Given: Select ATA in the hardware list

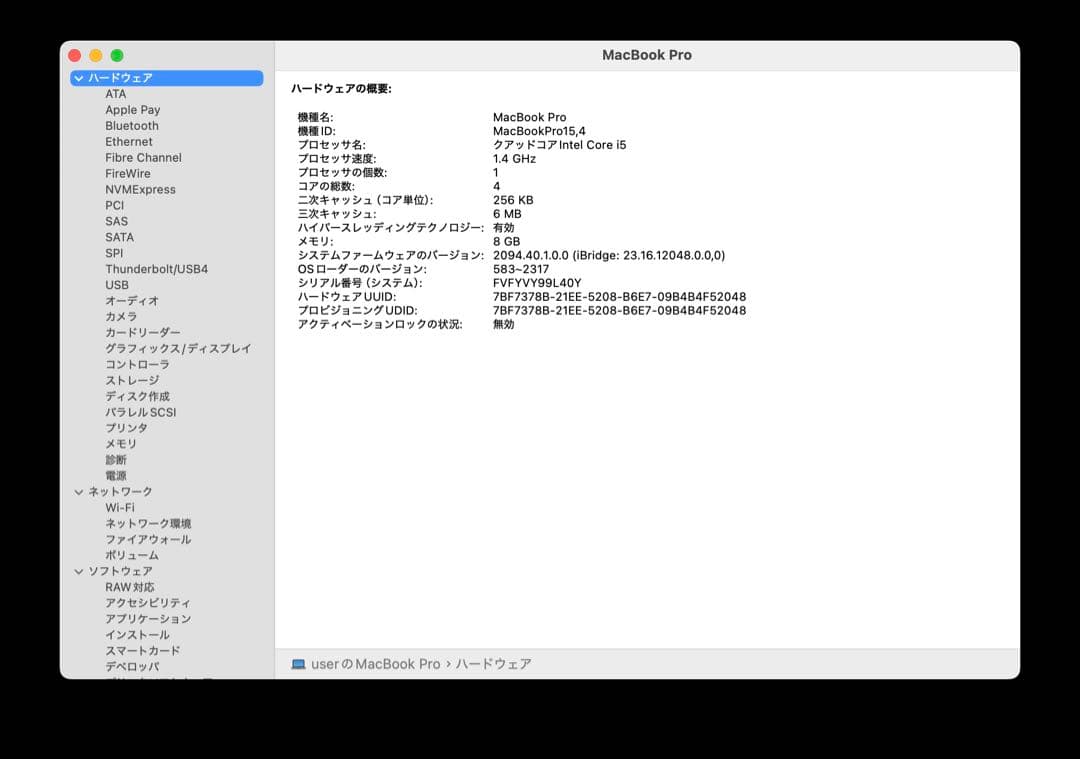Looking at the screenshot, I should pyautogui.click(x=115, y=93).
